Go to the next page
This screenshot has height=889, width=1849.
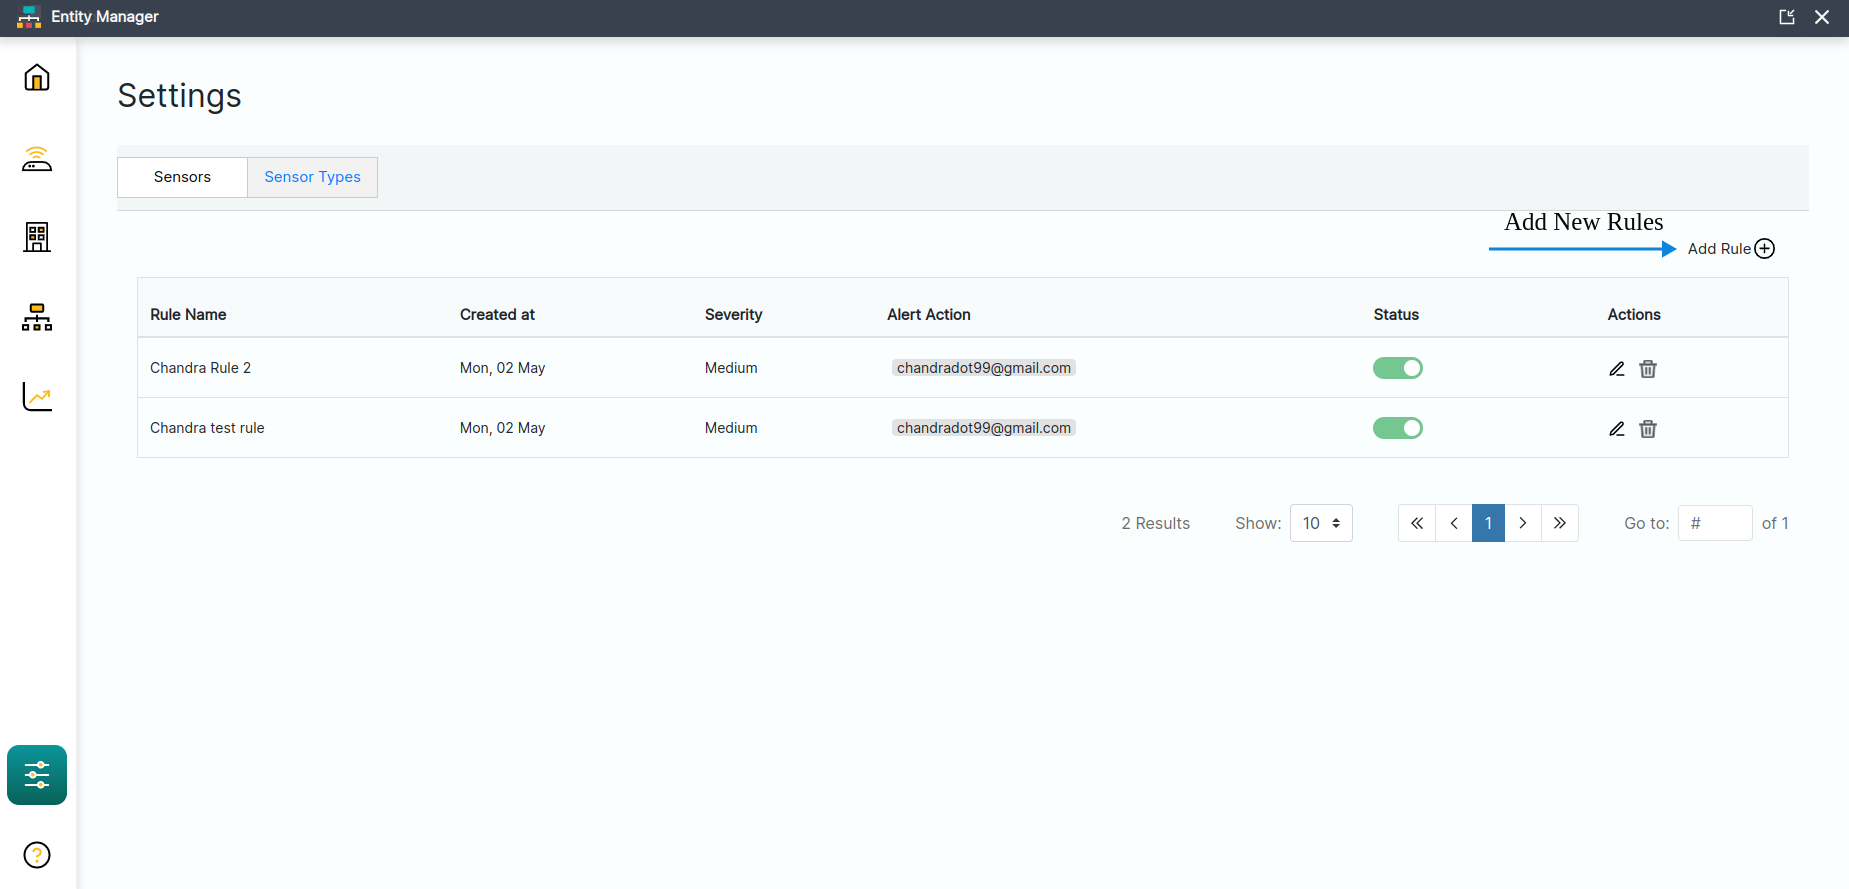click(1523, 523)
